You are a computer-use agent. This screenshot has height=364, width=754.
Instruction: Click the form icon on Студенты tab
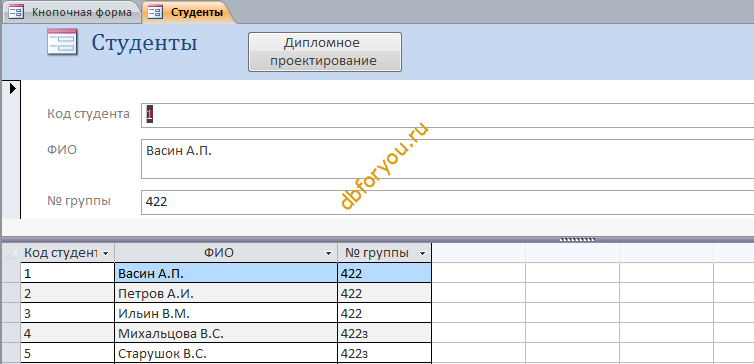(155, 13)
